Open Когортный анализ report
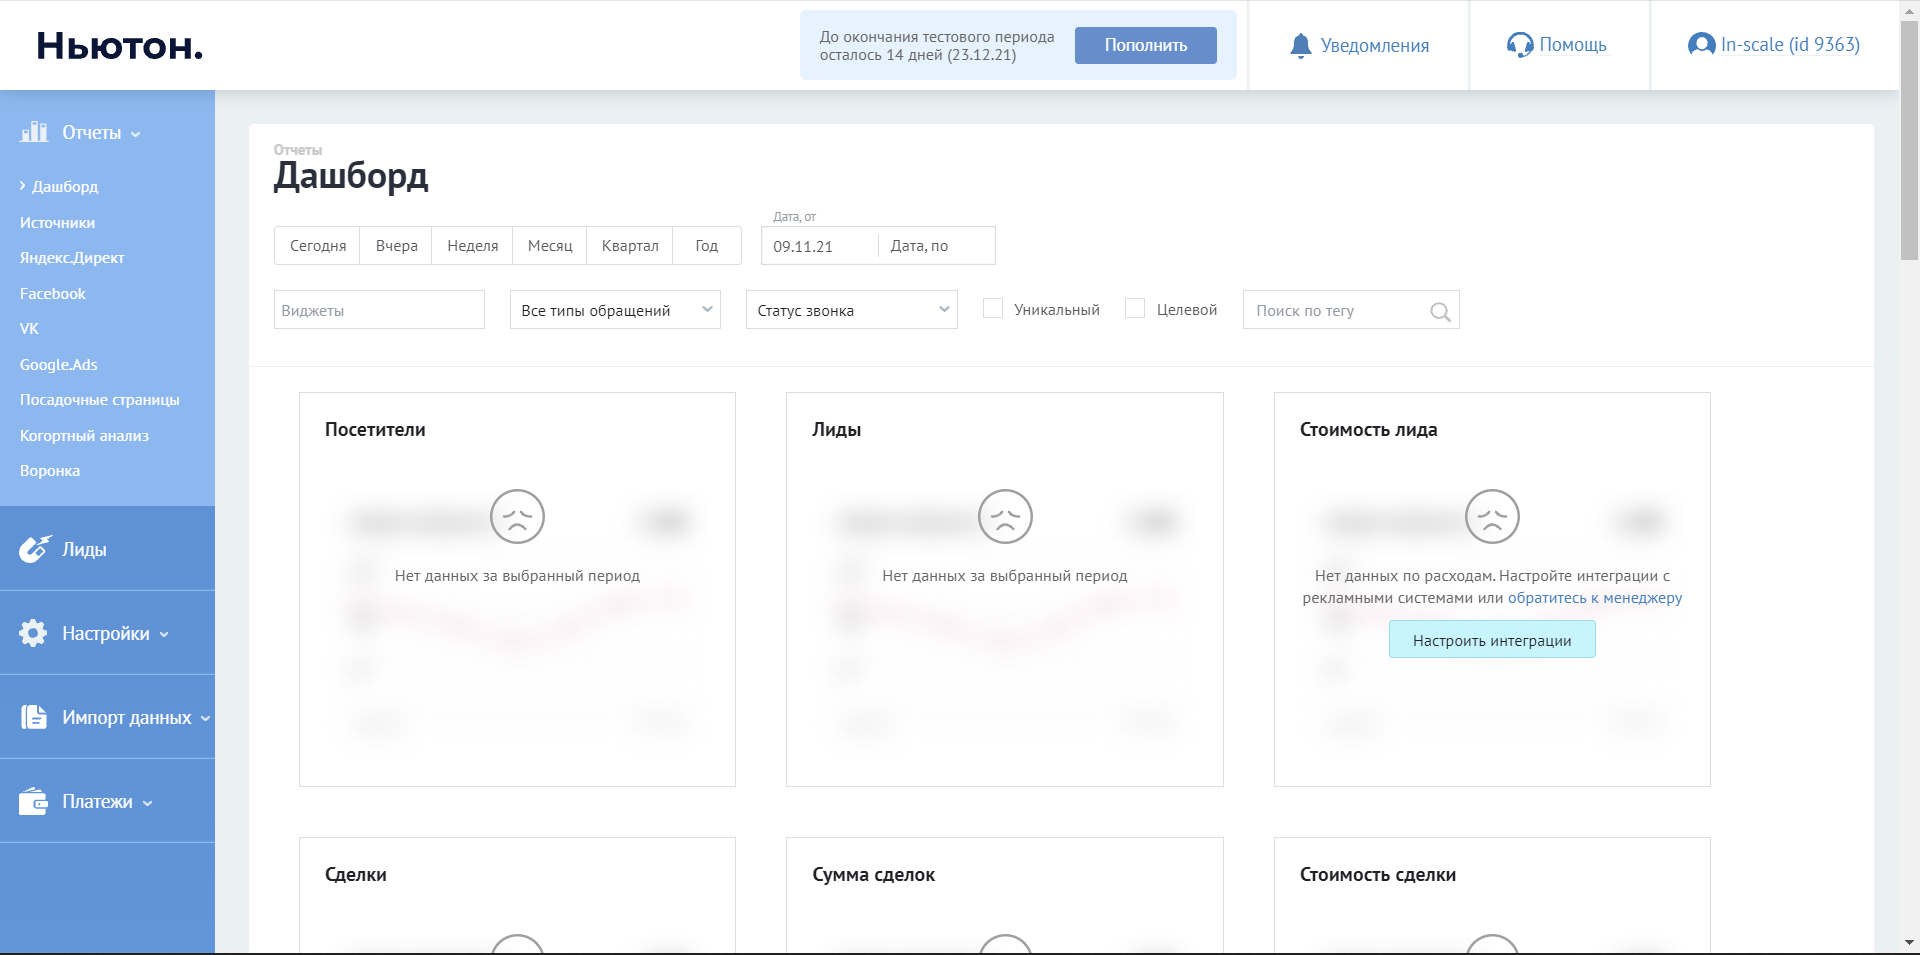1920x955 pixels. point(85,436)
